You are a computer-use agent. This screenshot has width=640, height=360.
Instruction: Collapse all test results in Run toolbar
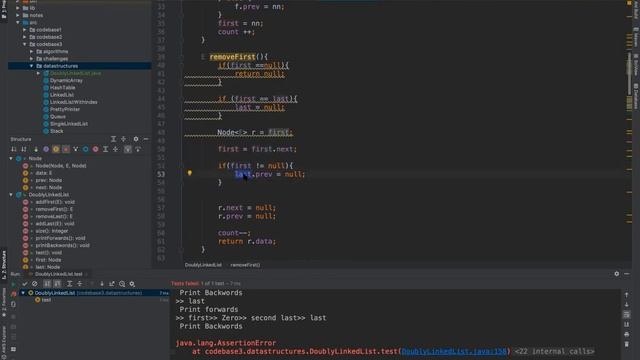point(80,284)
